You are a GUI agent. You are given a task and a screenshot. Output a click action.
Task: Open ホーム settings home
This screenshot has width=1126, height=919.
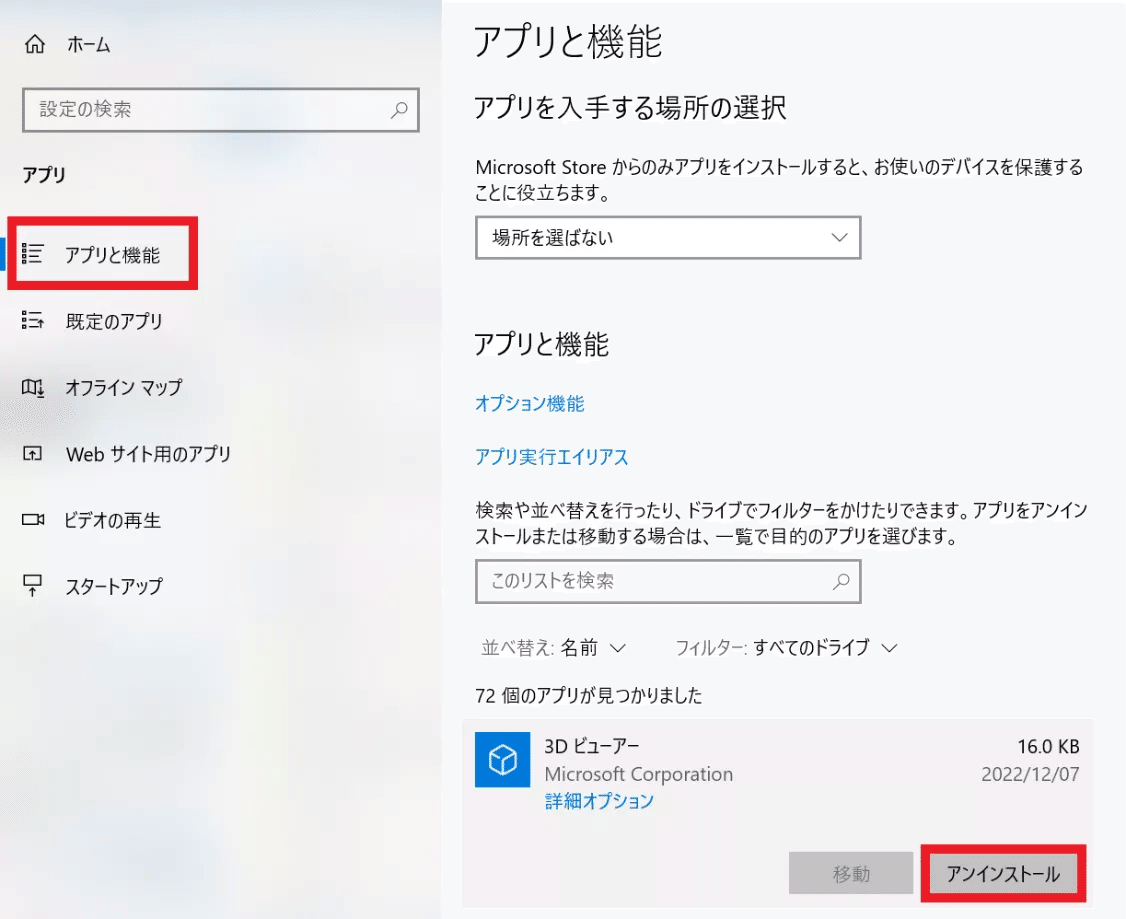(x=88, y=45)
